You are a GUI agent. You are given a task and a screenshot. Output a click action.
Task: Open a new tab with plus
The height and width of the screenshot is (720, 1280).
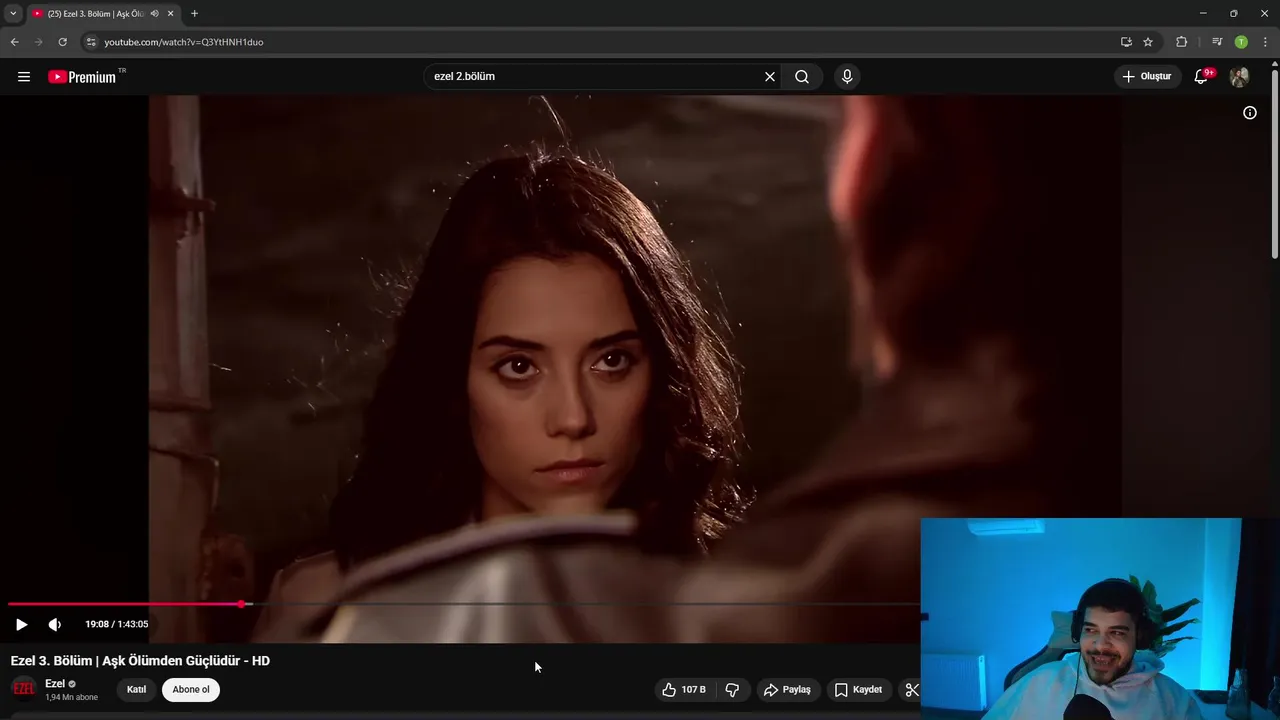(194, 14)
